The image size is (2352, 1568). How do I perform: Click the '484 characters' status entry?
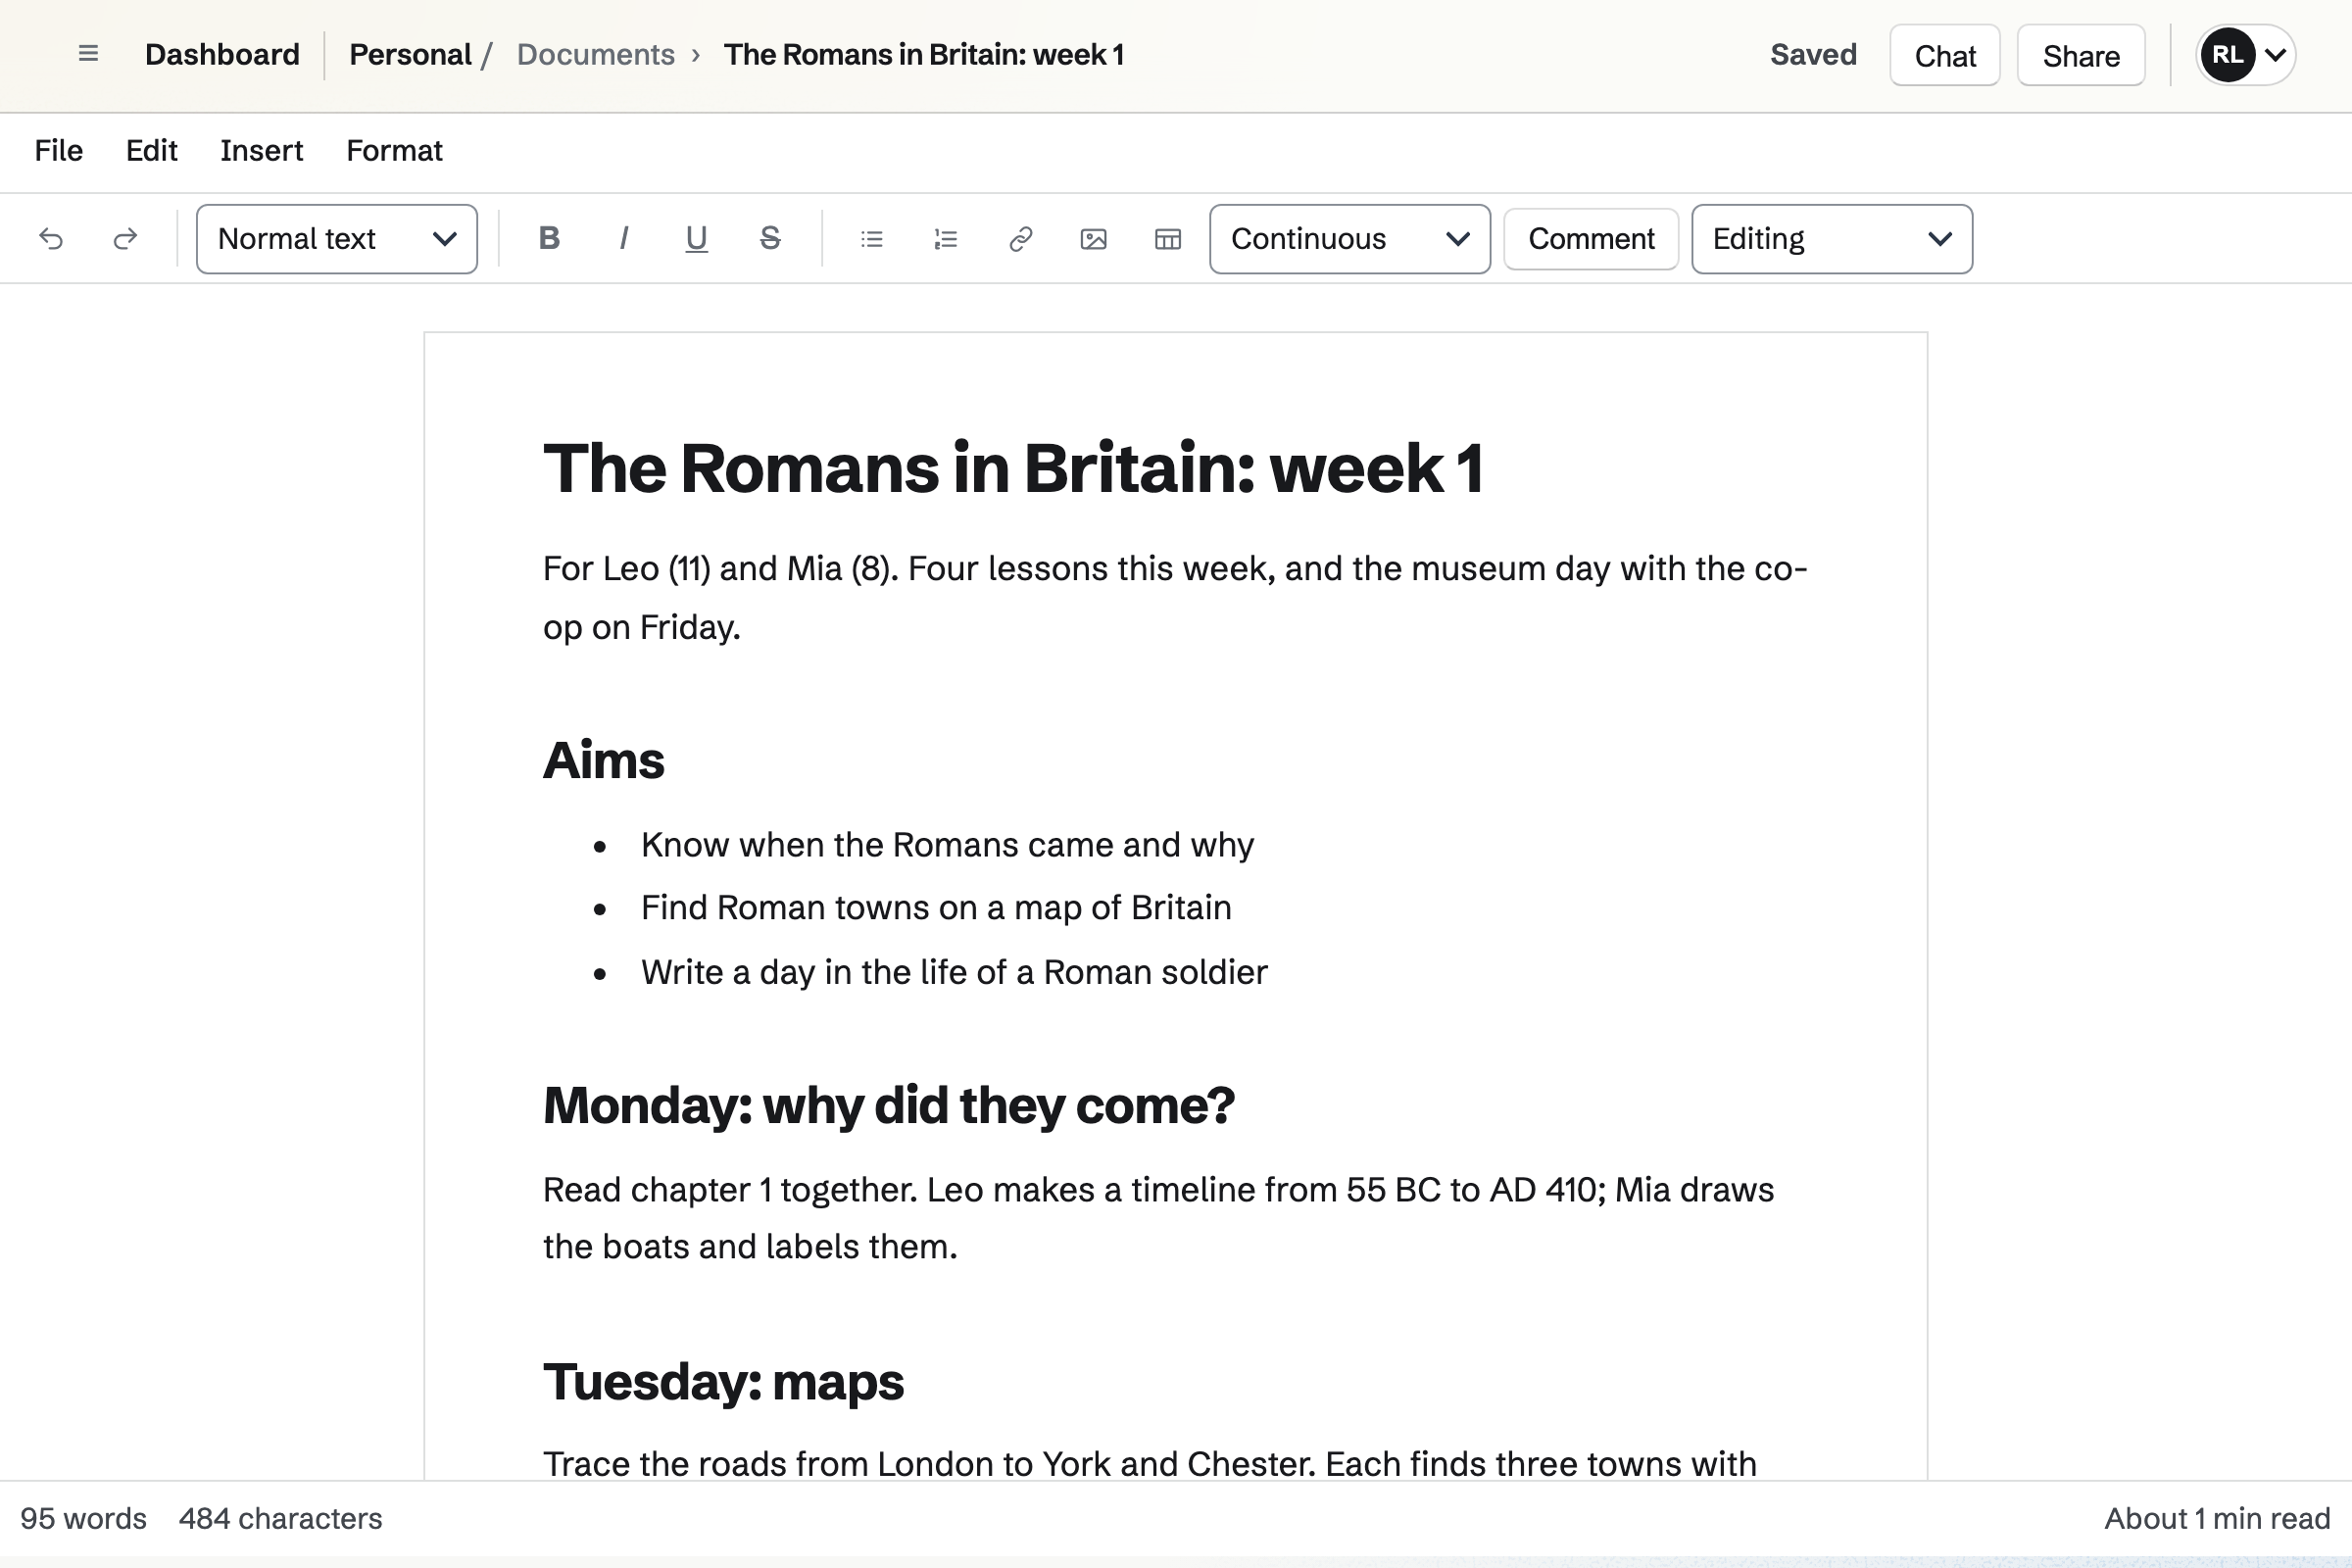click(281, 1518)
